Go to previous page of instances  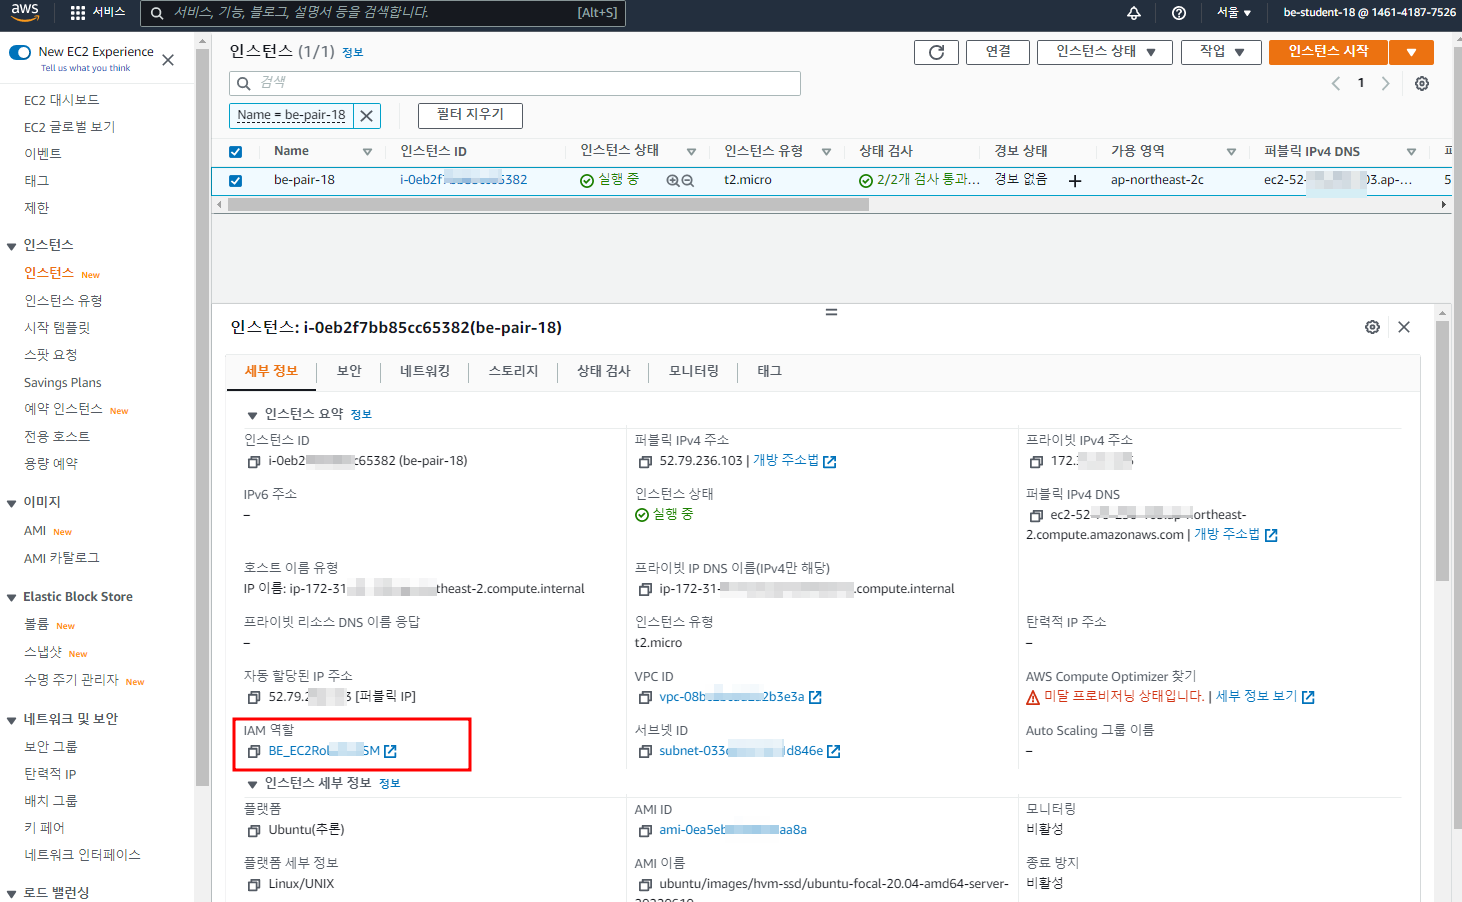click(x=1336, y=84)
